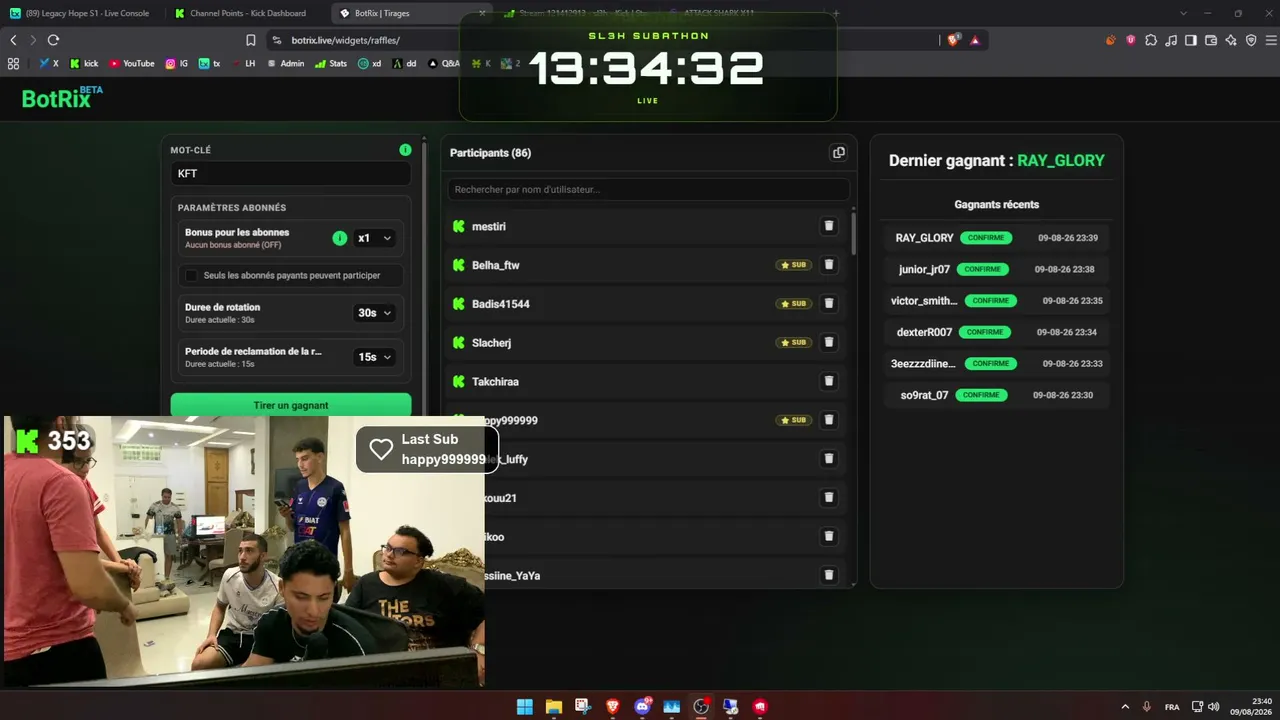
Task: Remove Slacherj via the trash icon
Action: point(828,342)
